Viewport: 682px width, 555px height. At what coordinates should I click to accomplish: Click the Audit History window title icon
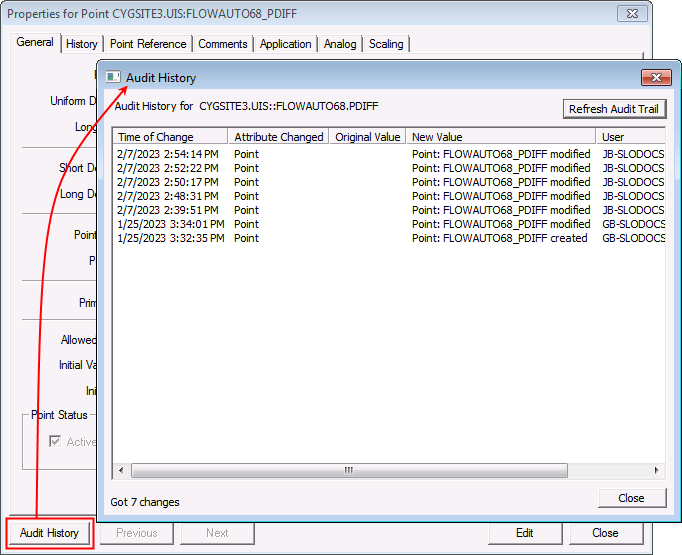113,77
